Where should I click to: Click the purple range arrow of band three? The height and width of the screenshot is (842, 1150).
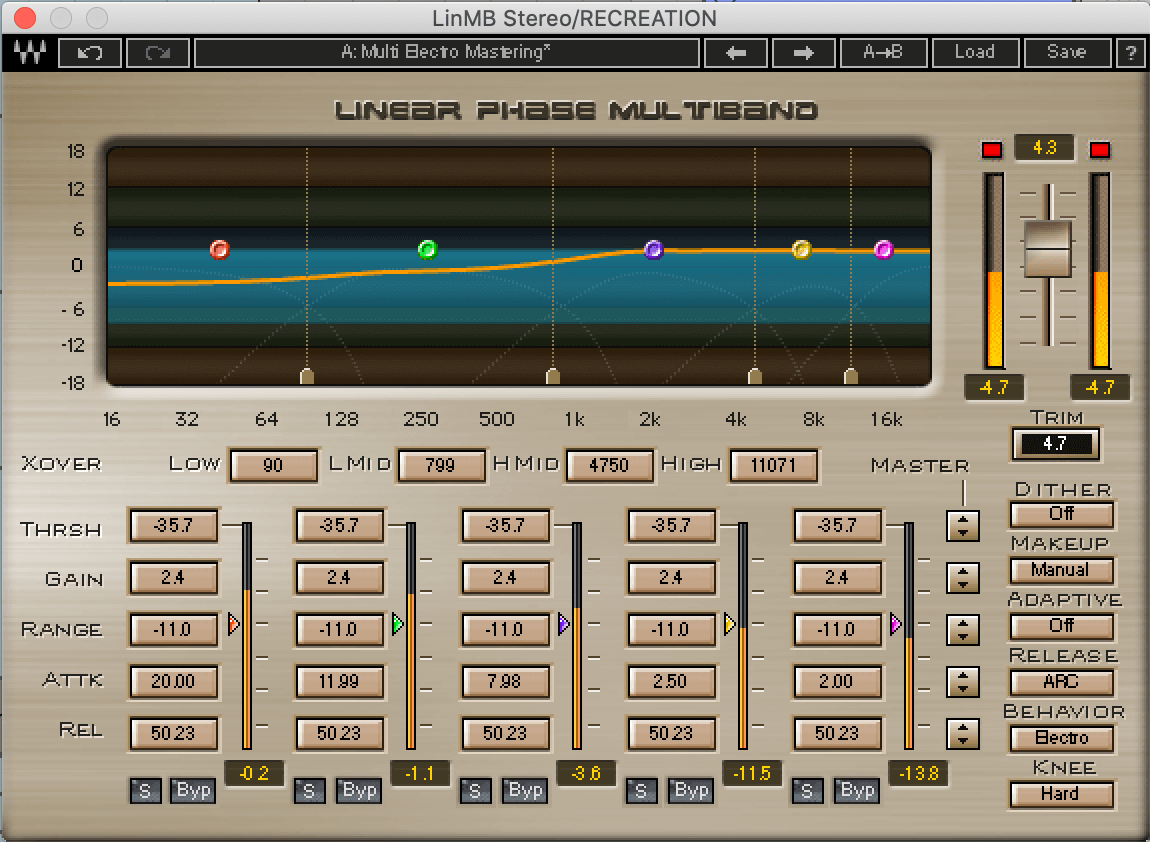pyautogui.click(x=564, y=625)
